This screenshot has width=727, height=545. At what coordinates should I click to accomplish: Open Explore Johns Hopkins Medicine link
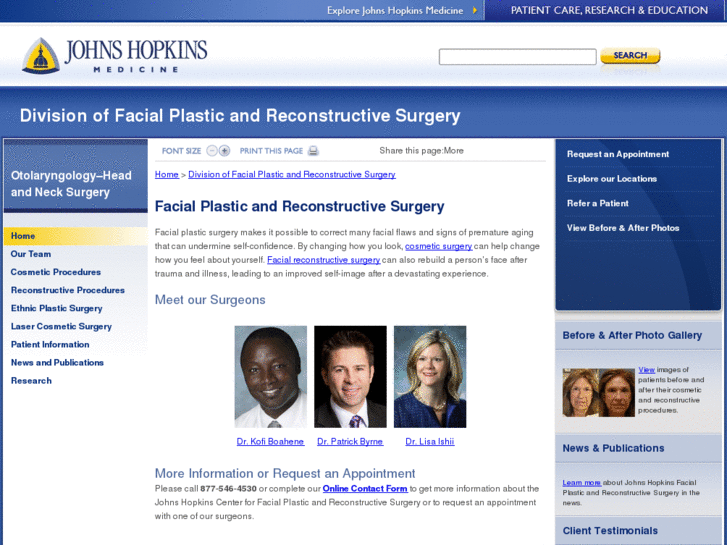[395, 10]
